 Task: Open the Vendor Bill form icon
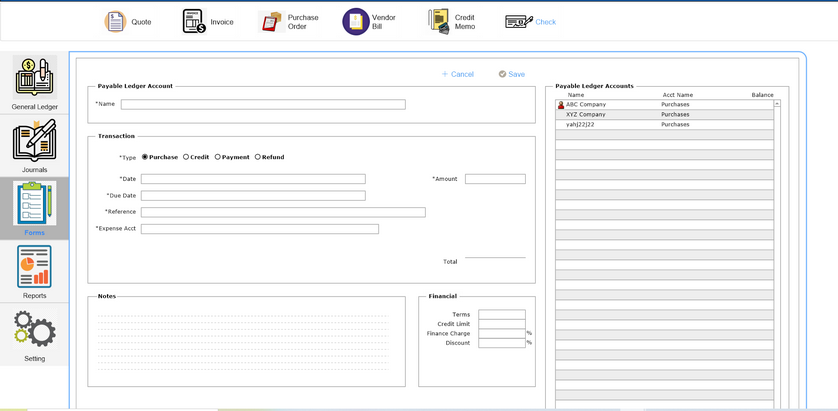coord(356,22)
